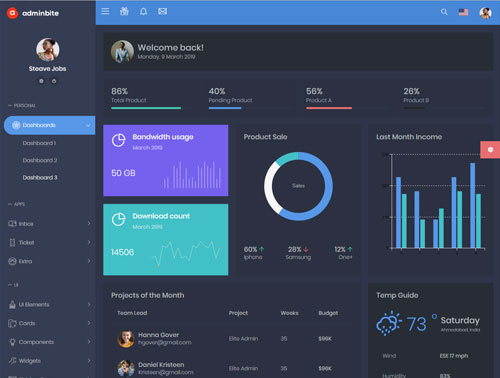Toggle the hamburger menu icon
Image resolution: width=500 pixels, height=378 pixels.
(x=105, y=11)
